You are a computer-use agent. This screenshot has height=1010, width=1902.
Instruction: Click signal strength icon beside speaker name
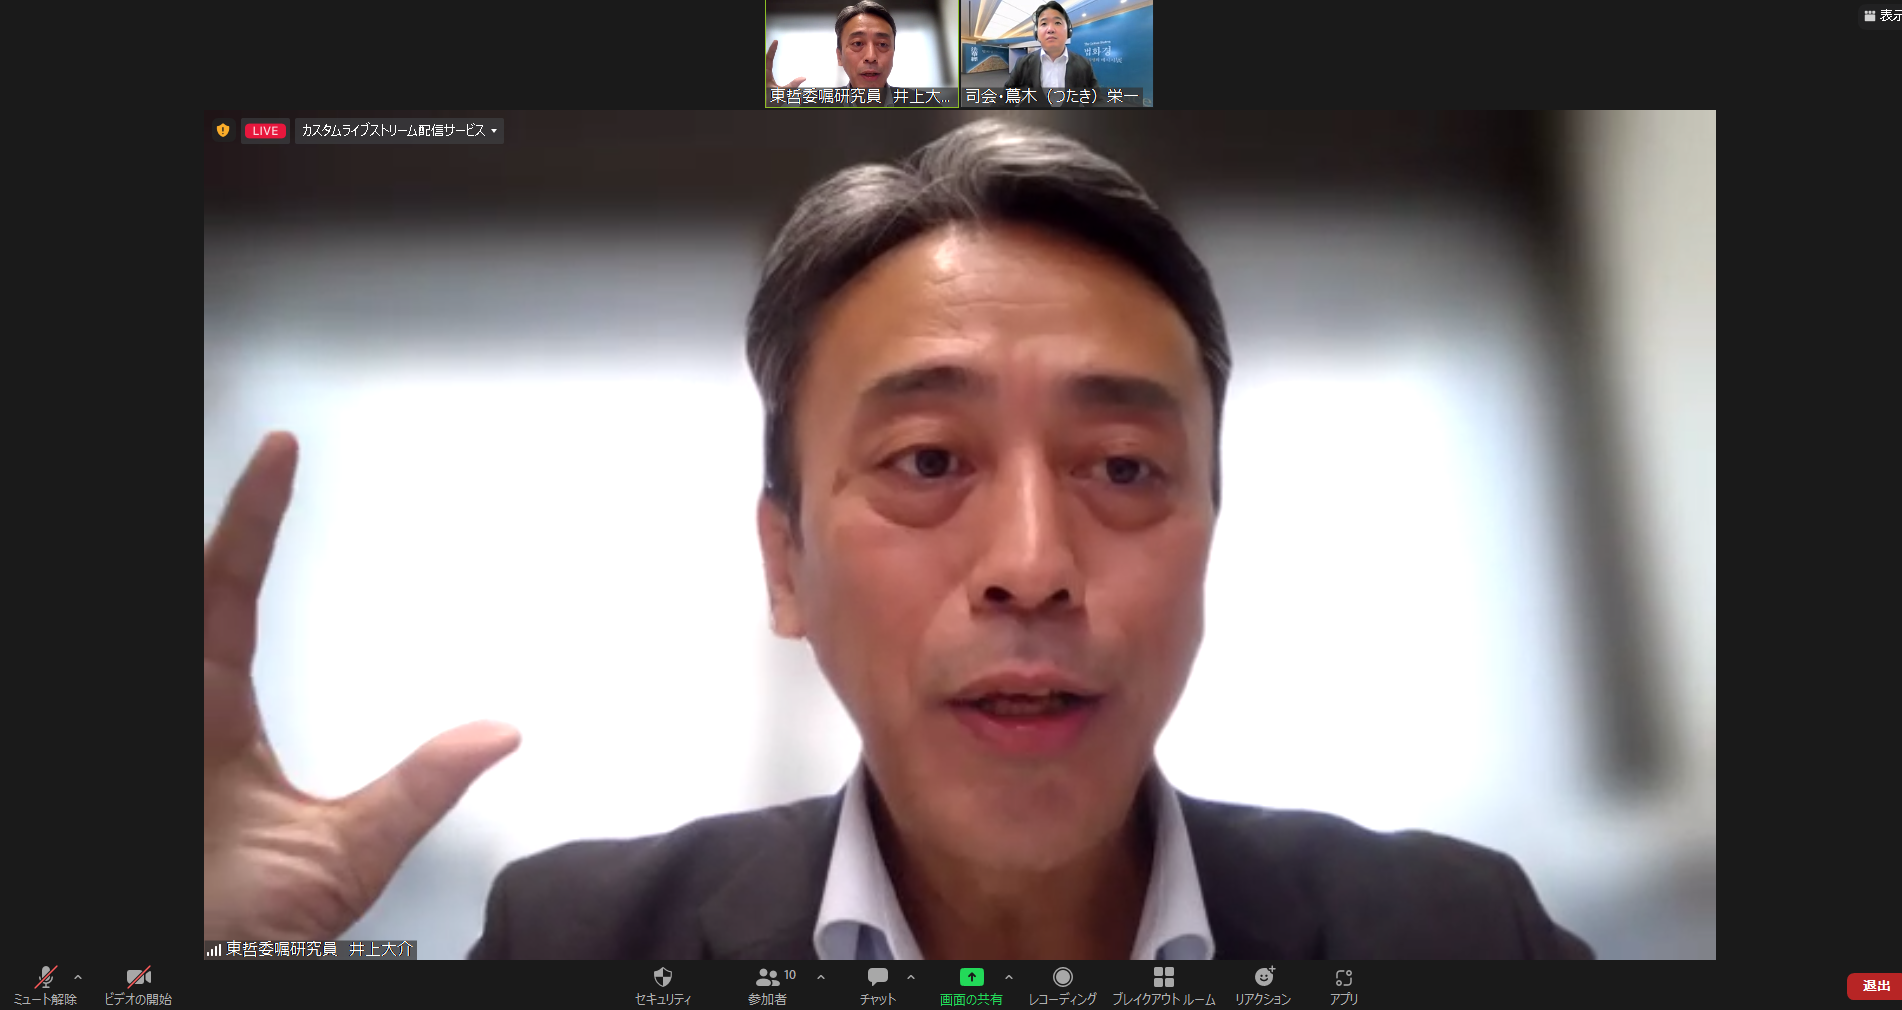(214, 950)
